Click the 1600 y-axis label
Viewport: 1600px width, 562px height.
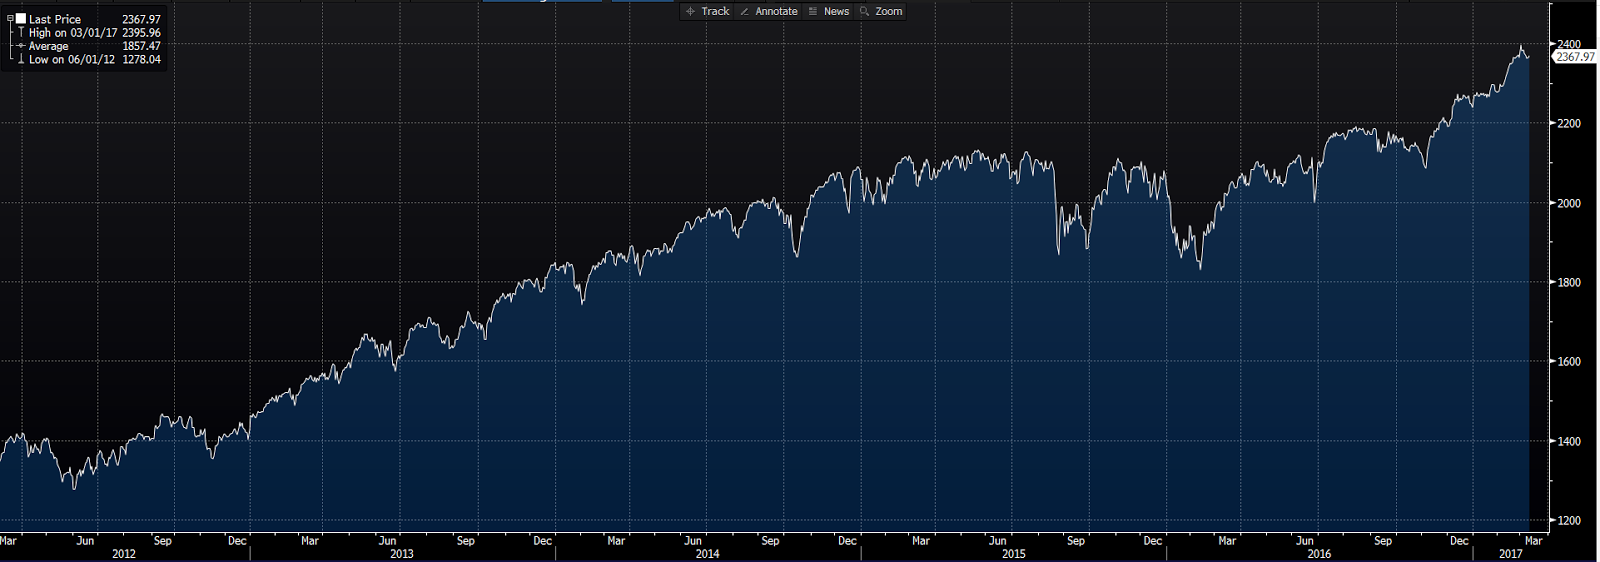(1569, 362)
